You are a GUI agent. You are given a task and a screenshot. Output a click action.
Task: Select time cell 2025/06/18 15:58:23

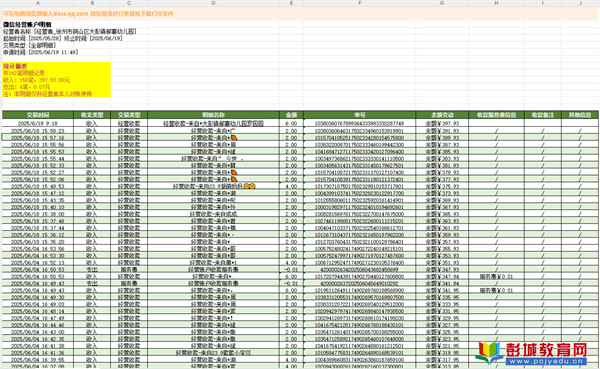tap(38, 131)
